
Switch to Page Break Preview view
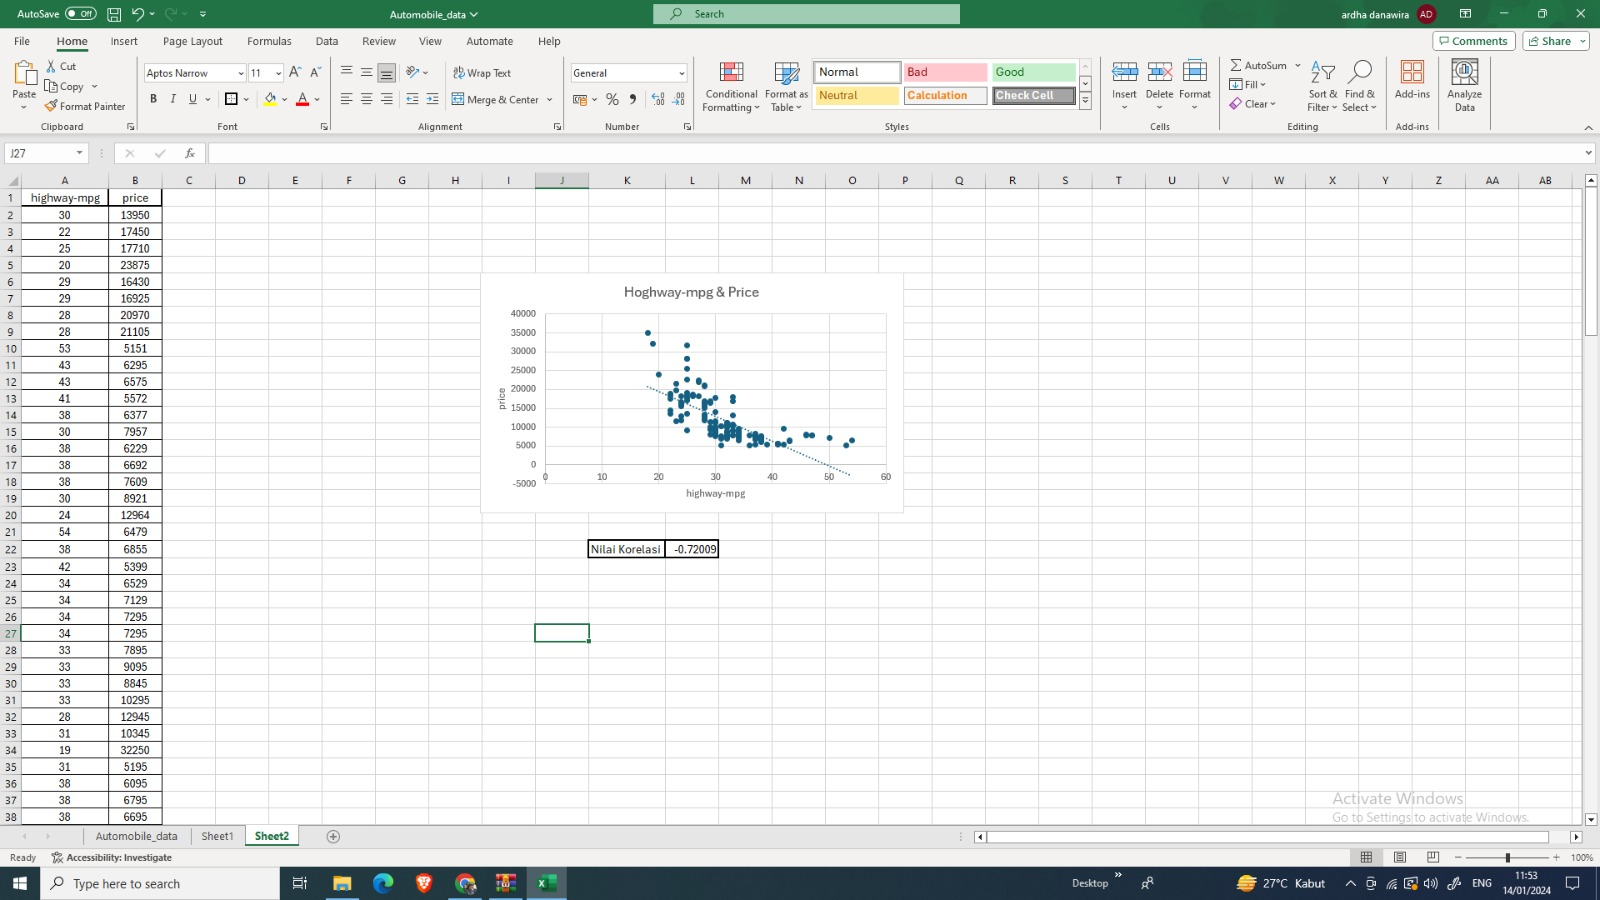pos(1433,857)
